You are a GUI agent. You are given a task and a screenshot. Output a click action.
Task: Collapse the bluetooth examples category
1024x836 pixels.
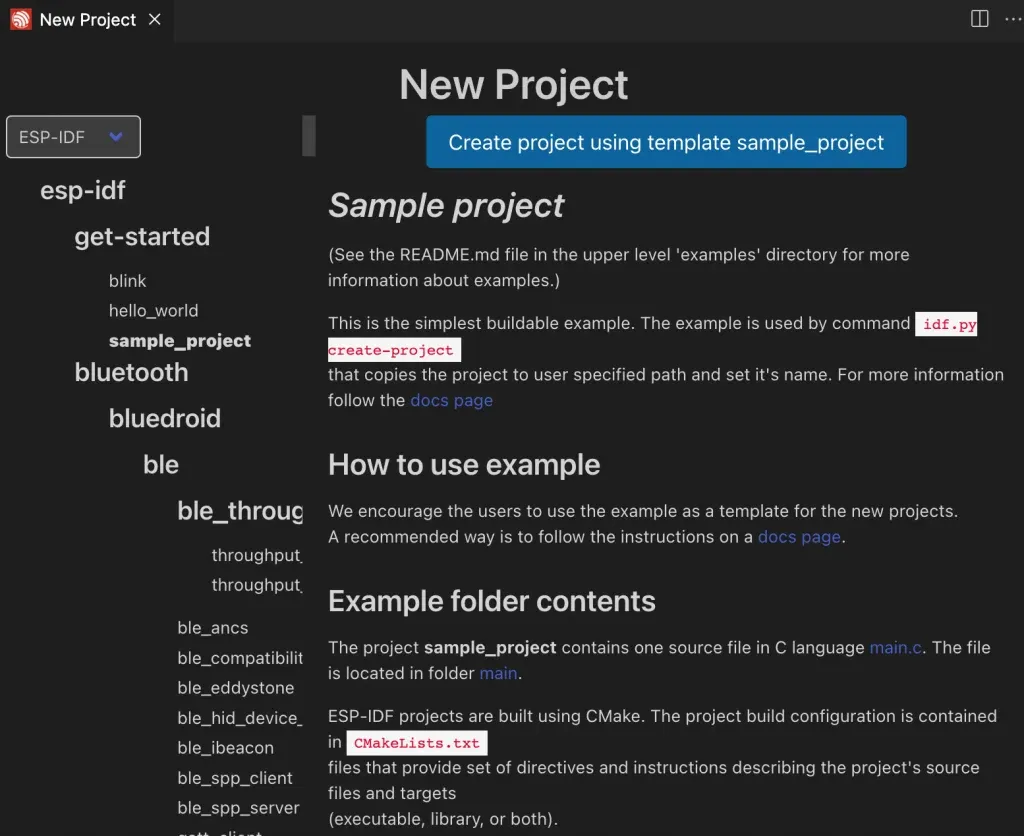click(131, 372)
